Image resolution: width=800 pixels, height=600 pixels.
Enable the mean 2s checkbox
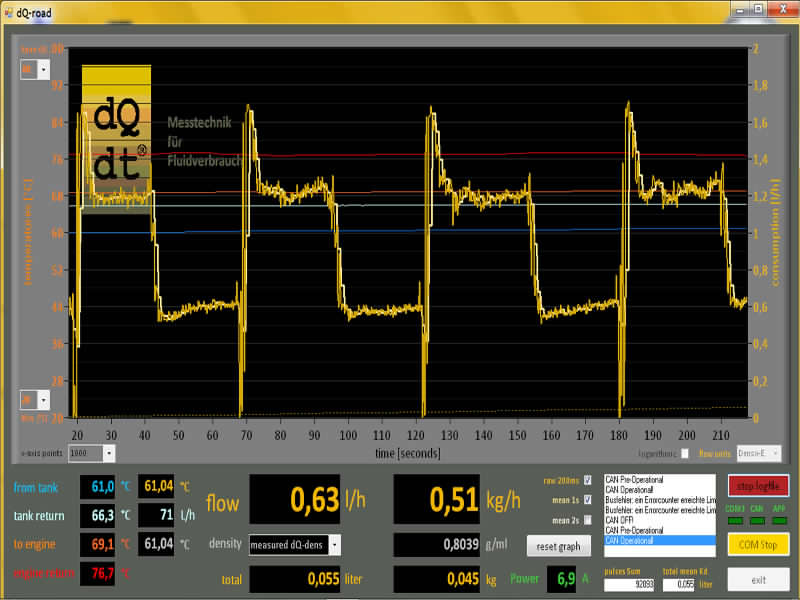tap(587, 520)
